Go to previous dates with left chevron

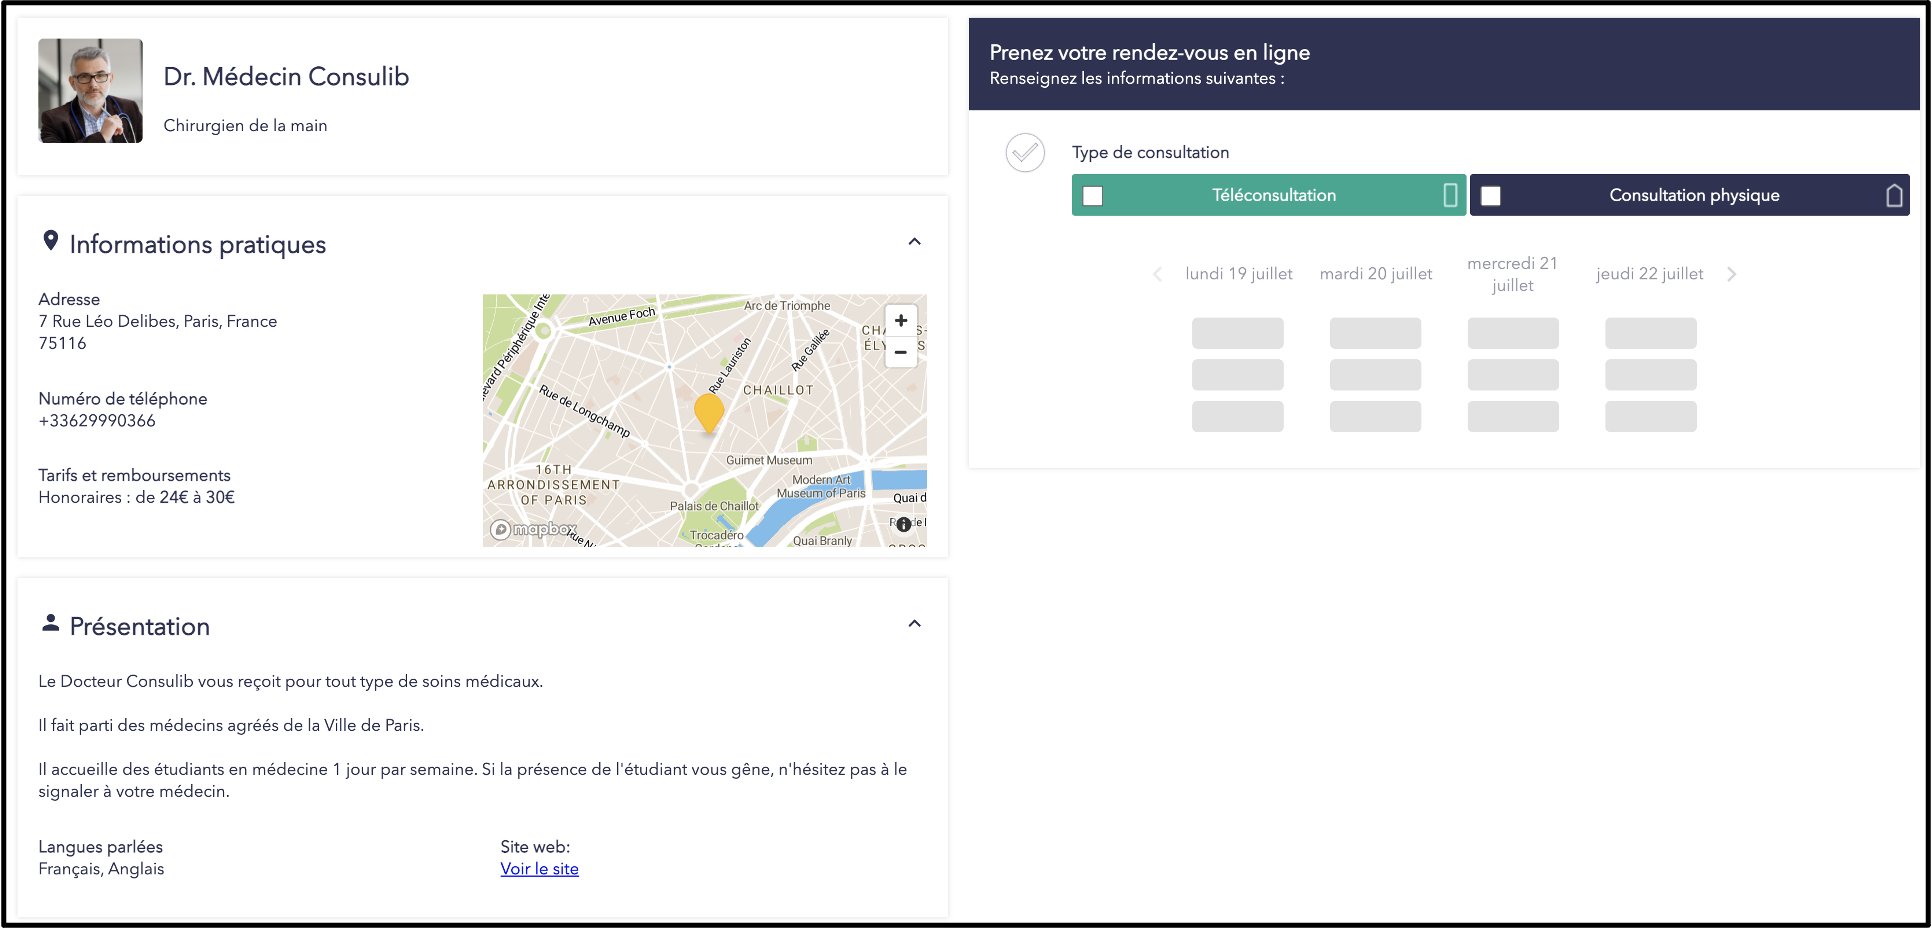tap(1157, 274)
